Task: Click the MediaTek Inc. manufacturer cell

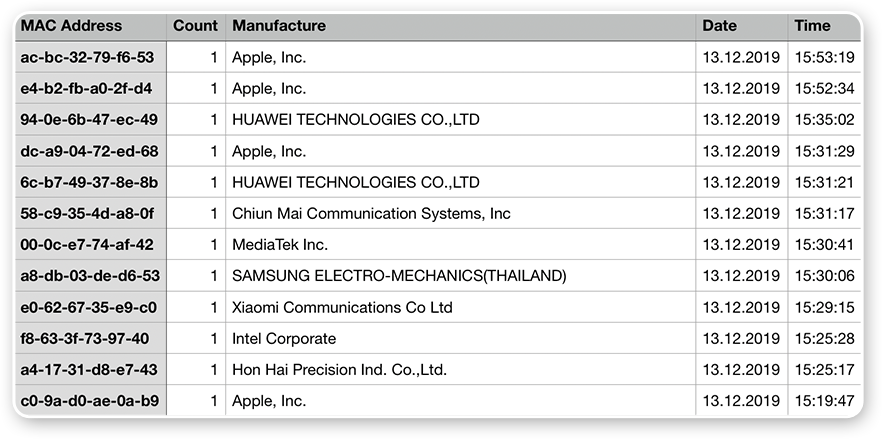Action: point(280,244)
